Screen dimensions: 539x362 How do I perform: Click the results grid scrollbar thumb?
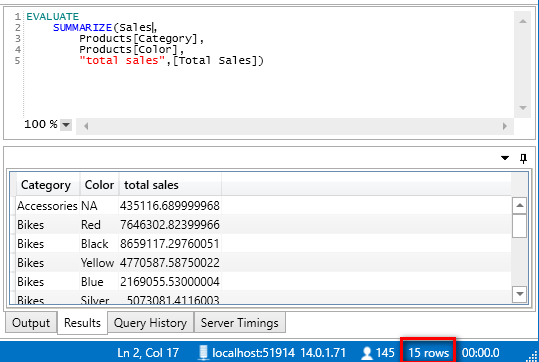pos(519,226)
